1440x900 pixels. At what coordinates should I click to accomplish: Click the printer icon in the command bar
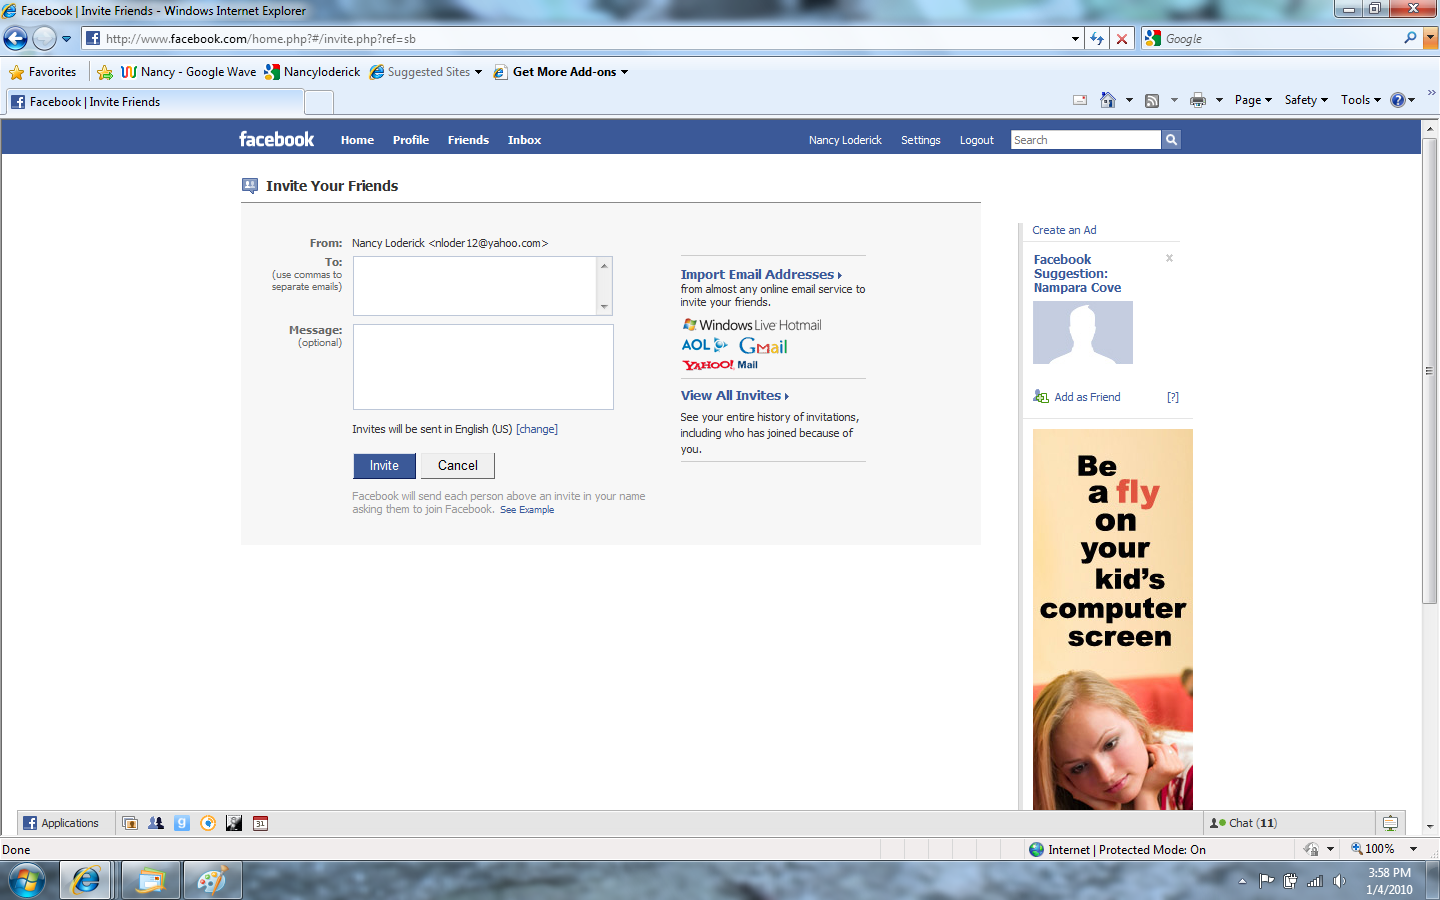coord(1197,100)
